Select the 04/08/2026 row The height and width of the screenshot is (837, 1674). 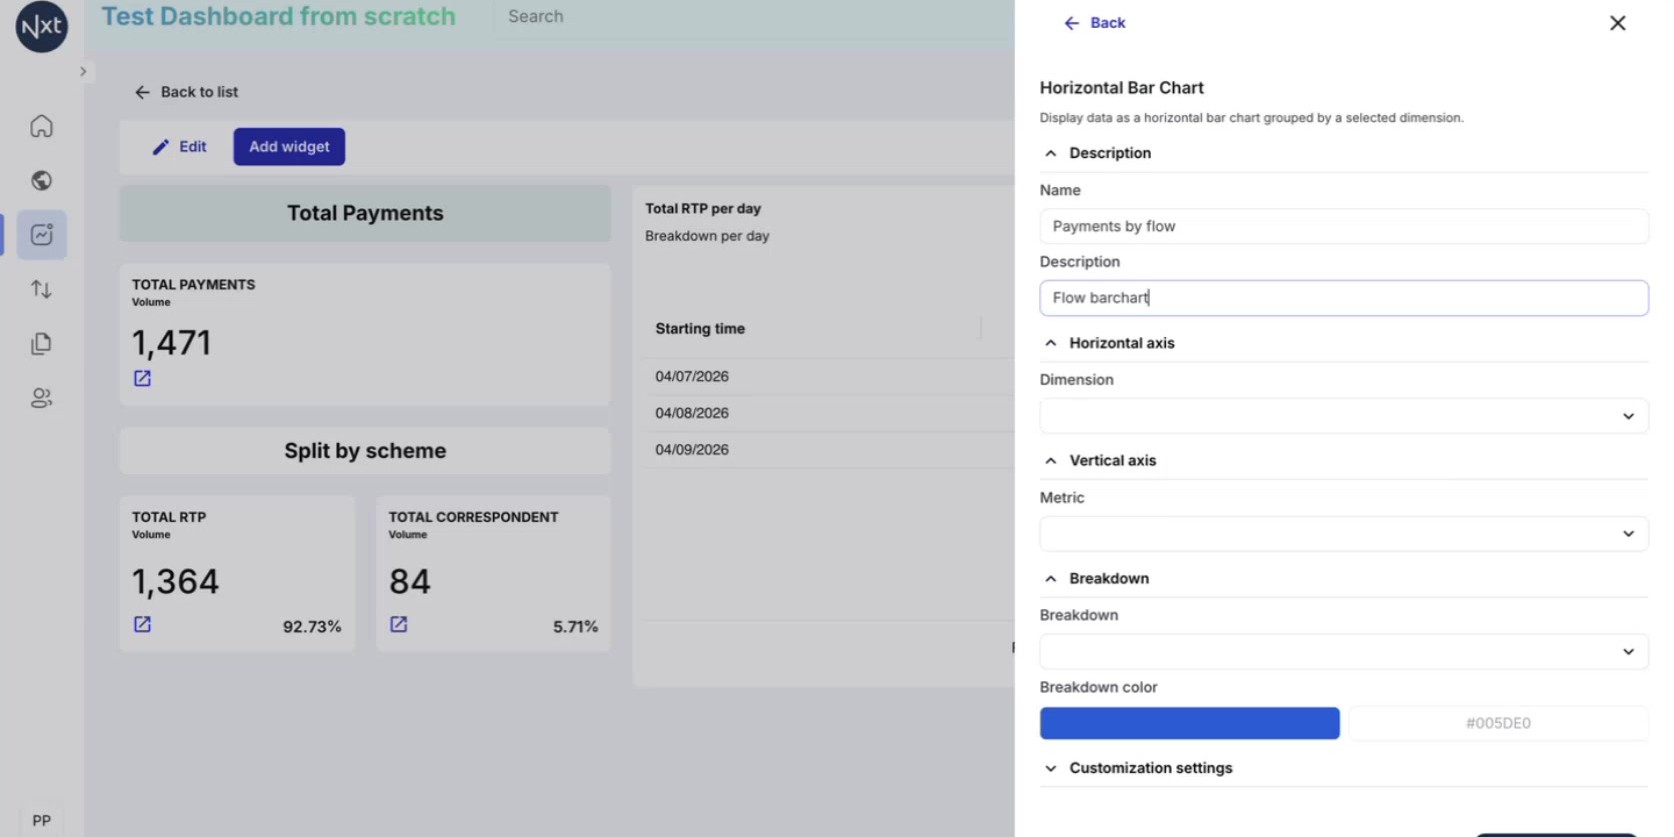tap(828, 413)
